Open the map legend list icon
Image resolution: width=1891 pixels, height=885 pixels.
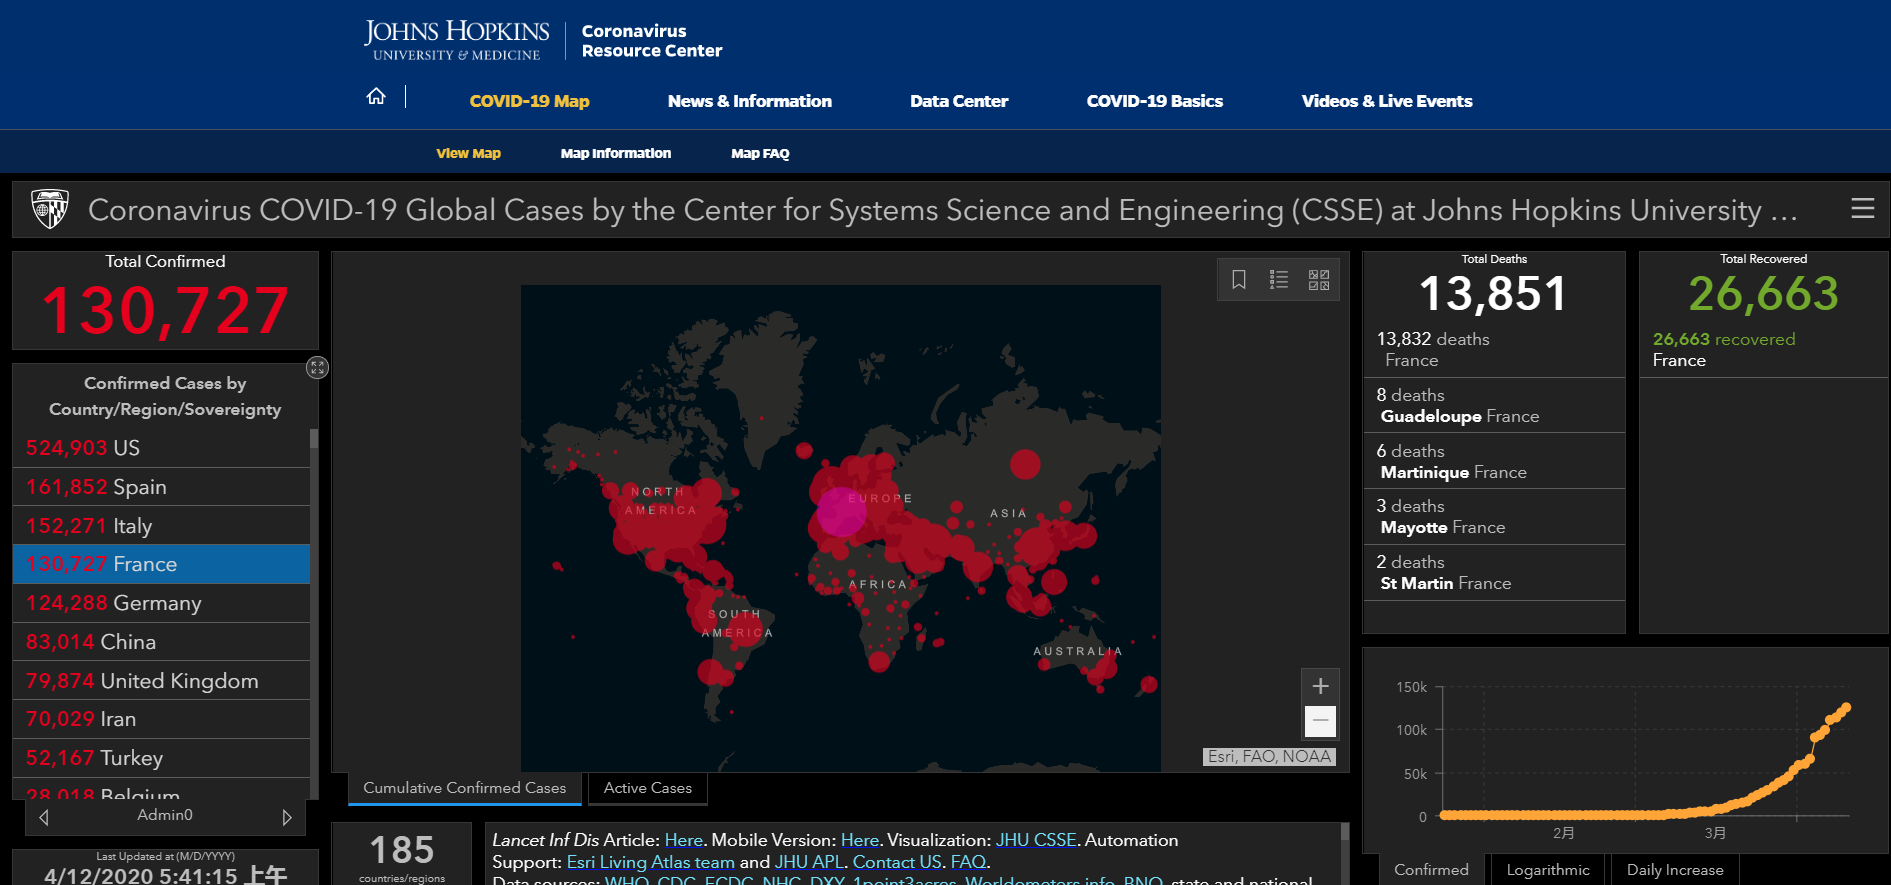coord(1278,280)
